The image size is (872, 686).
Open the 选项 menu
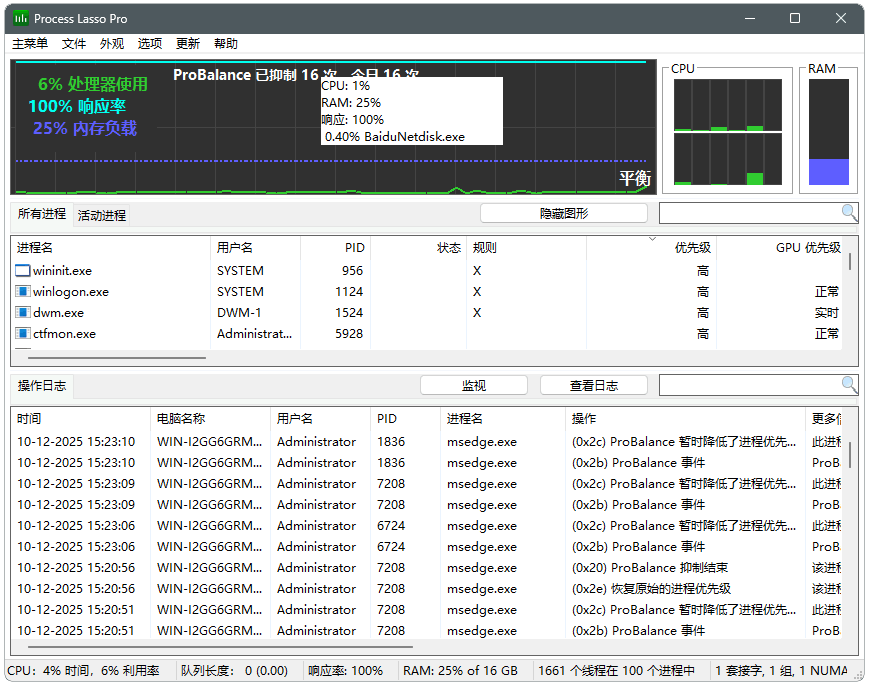click(150, 44)
